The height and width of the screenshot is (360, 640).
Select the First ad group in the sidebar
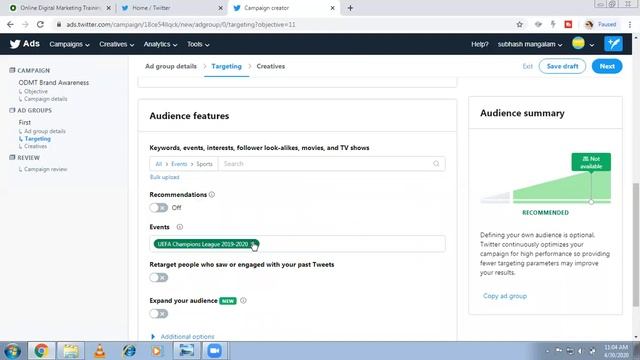(24, 122)
